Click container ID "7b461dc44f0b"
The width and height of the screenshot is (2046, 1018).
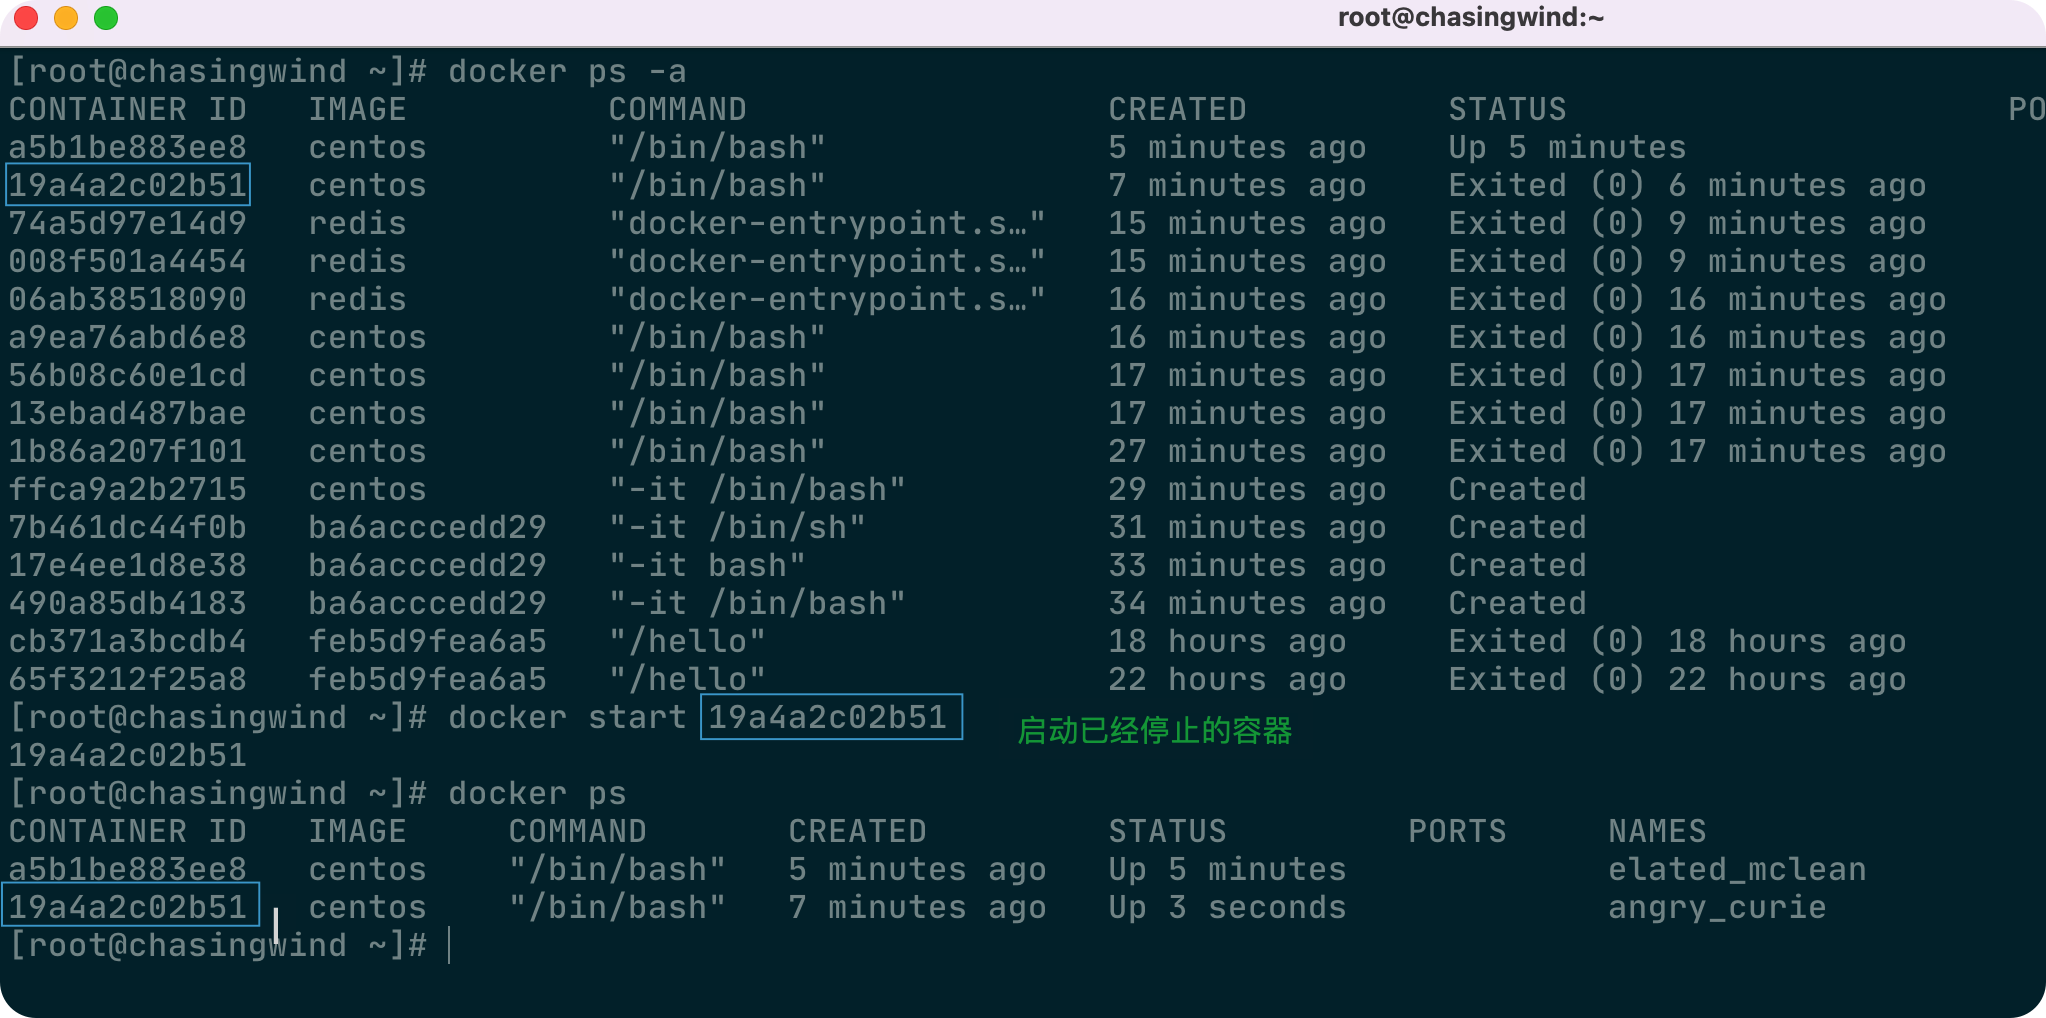tap(128, 527)
